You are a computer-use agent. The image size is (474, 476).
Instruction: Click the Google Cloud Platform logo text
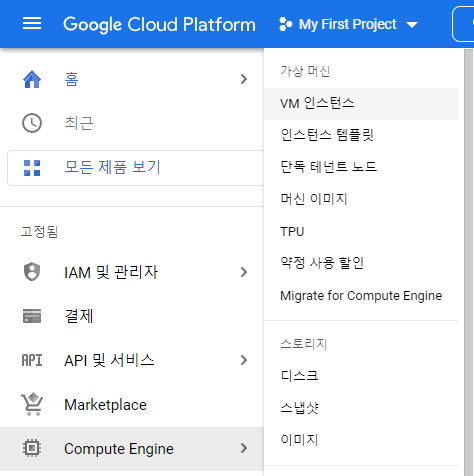pyautogui.click(x=159, y=24)
